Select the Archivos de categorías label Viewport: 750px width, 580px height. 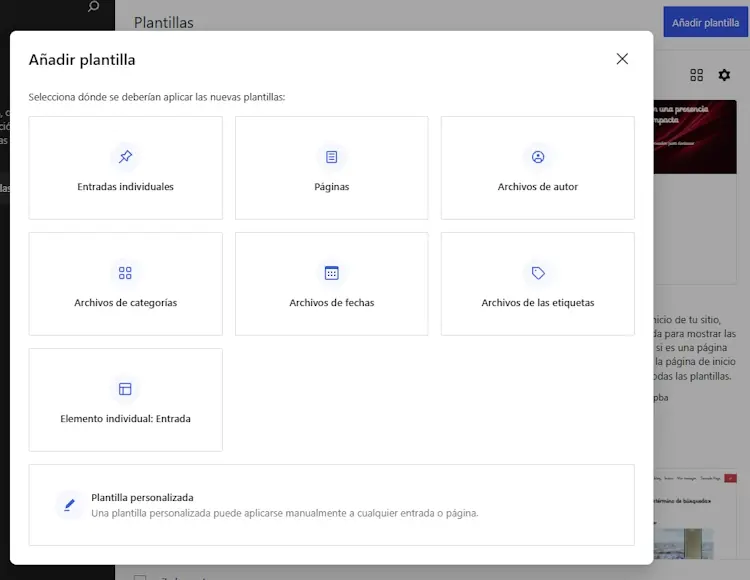(x=125, y=303)
